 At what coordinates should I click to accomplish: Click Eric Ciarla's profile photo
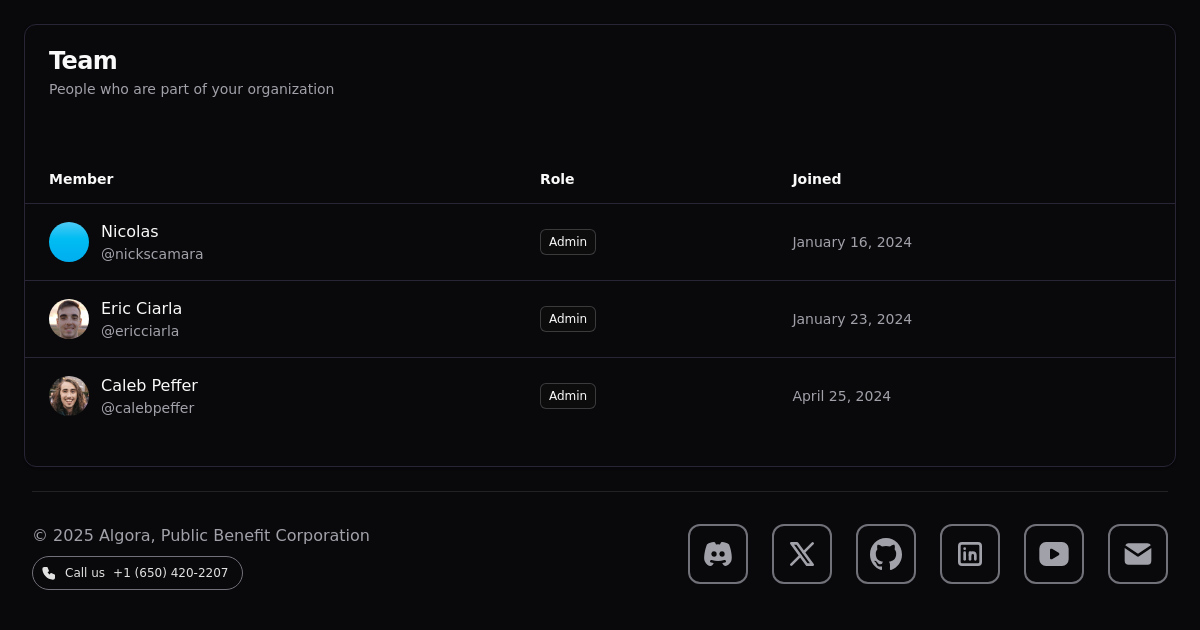[69, 319]
